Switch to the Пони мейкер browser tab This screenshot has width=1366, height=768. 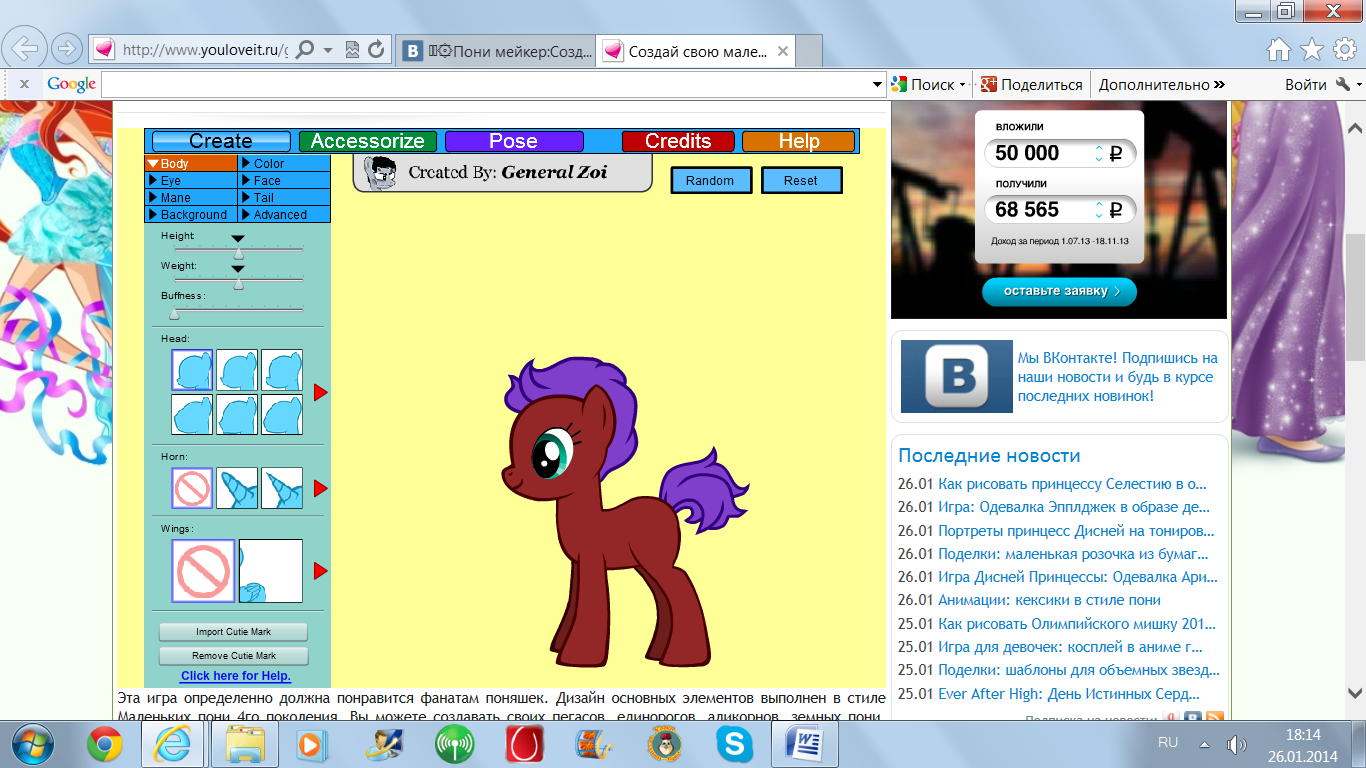pyautogui.click(x=496, y=51)
